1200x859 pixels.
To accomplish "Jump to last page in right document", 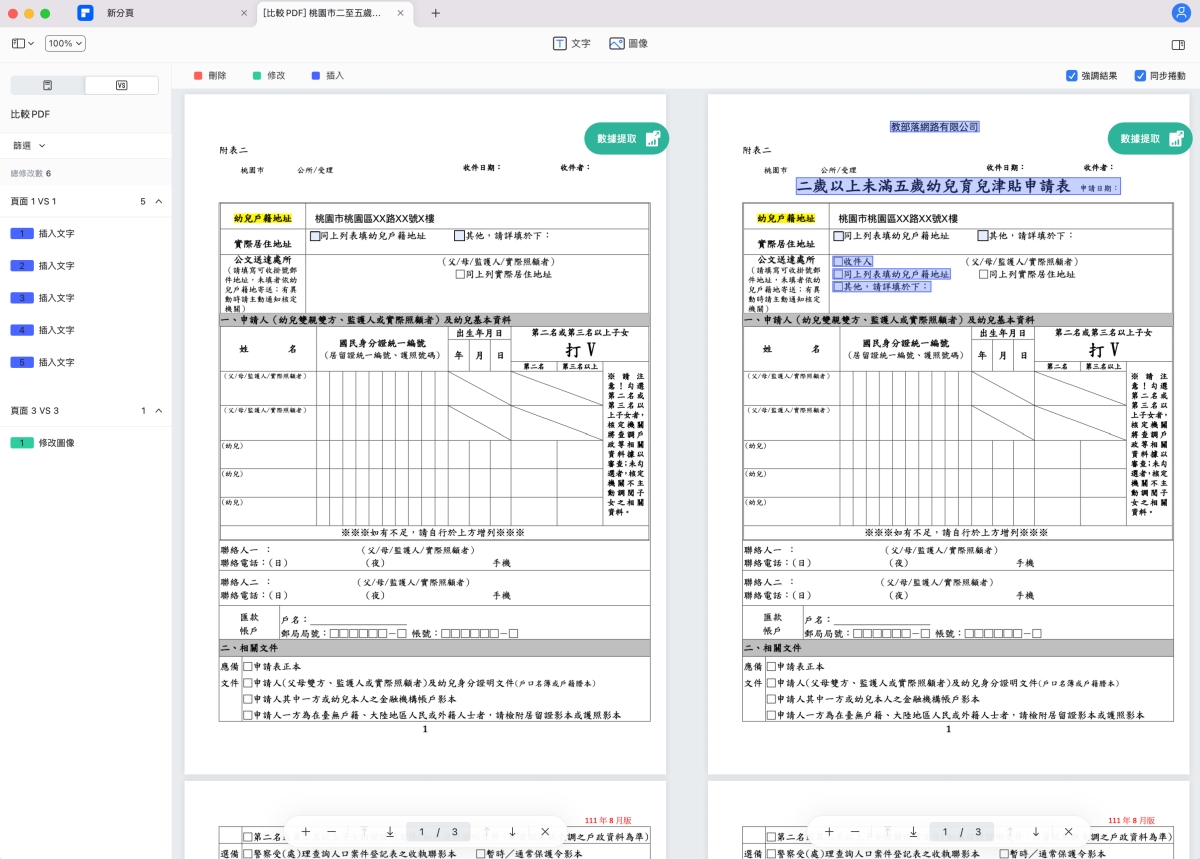I will (x=913, y=832).
